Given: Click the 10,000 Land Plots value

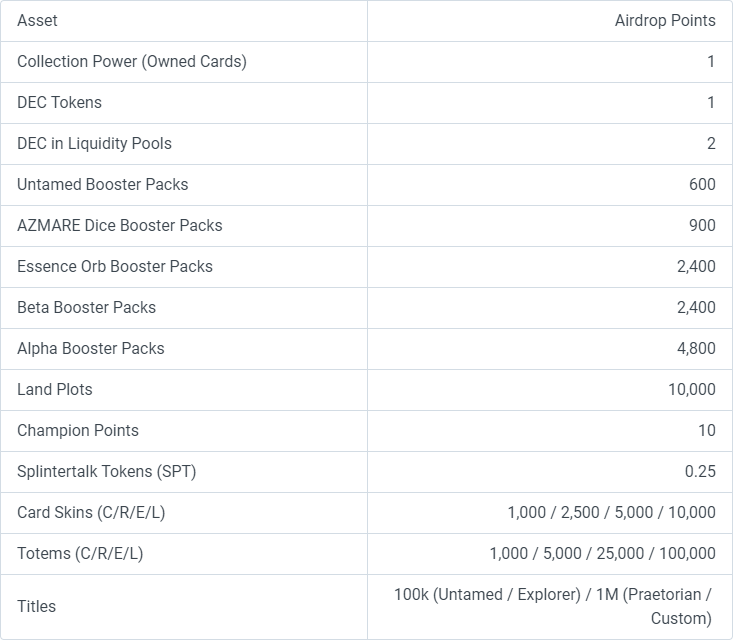Looking at the screenshot, I should tap(692, 390).
